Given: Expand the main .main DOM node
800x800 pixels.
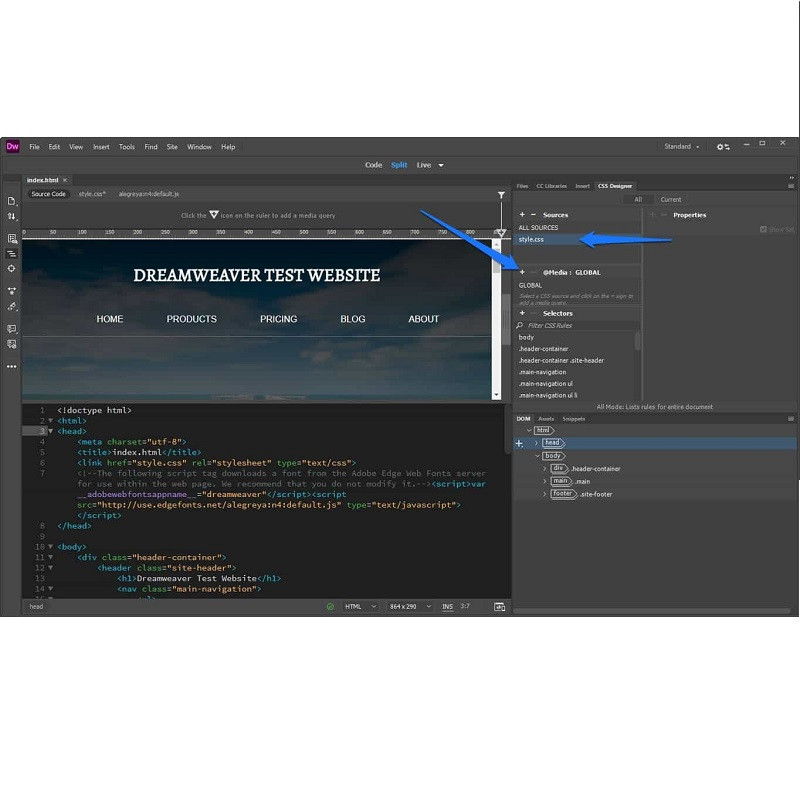Looking at the screenshot, I should [x=544, y=481].
